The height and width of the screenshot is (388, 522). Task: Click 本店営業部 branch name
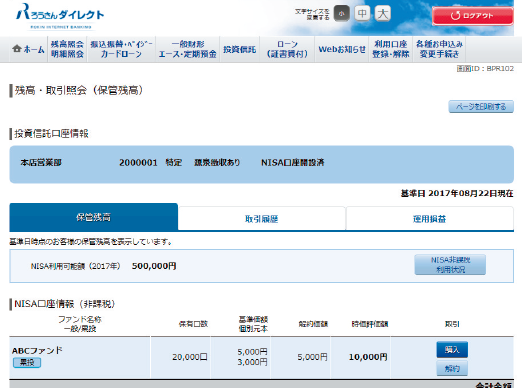point(41,163)
